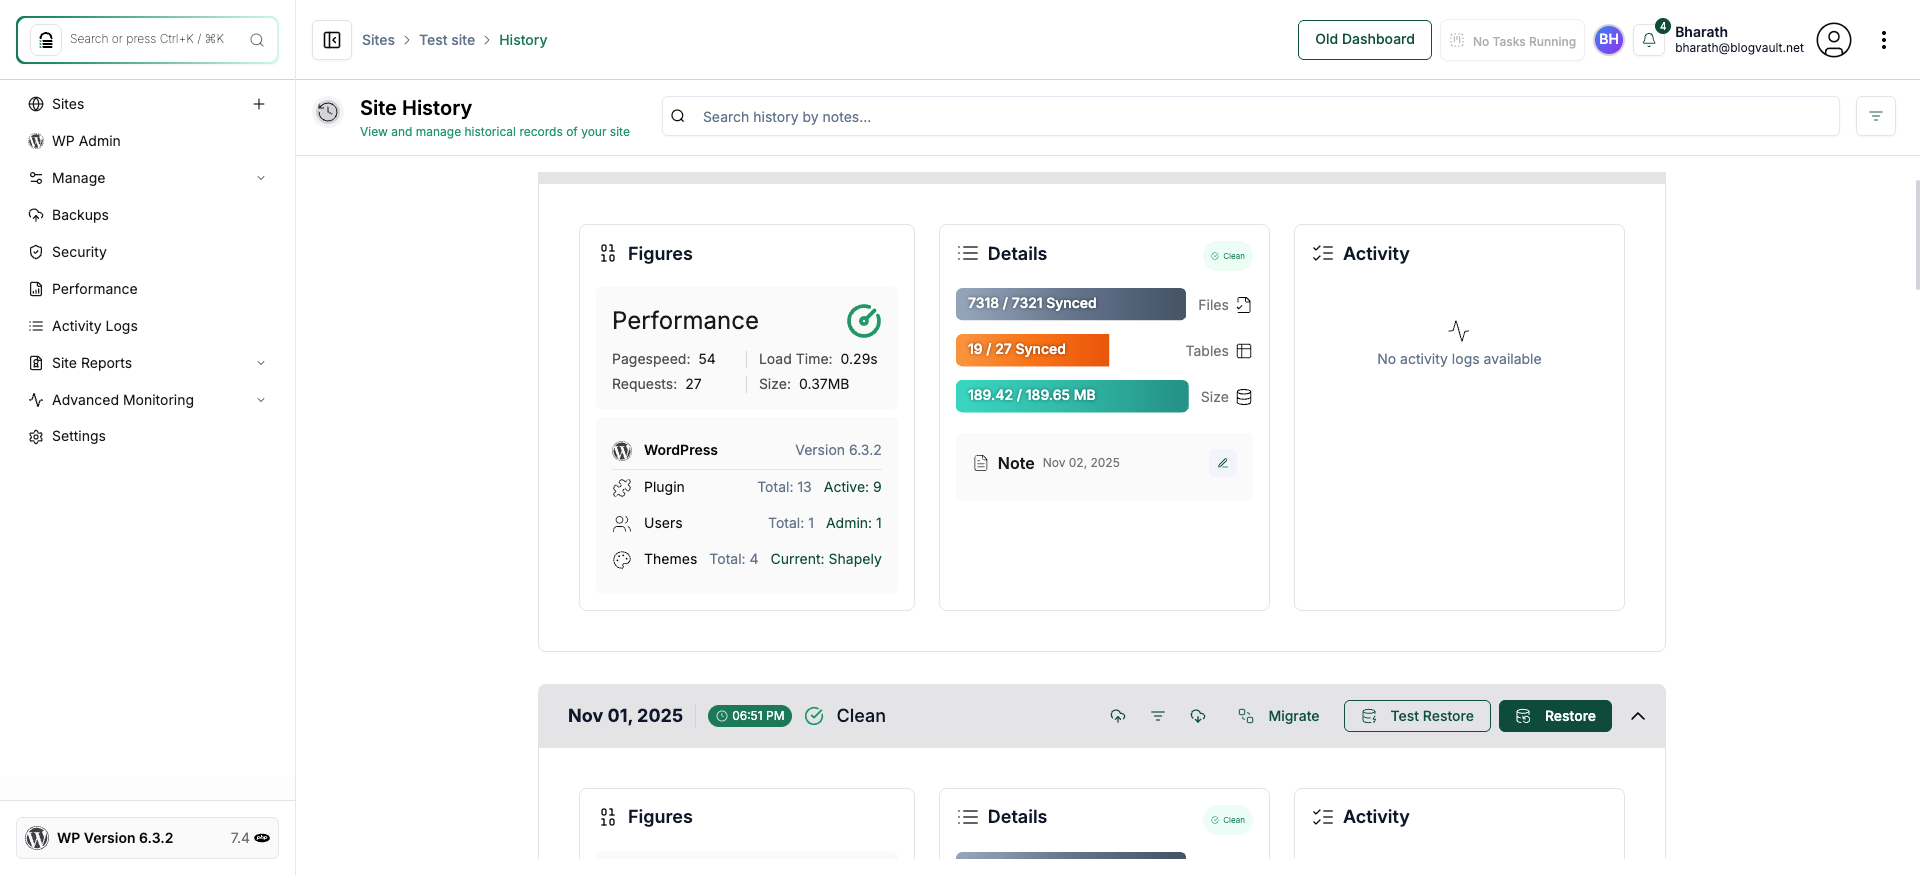Viewport: 1920px width, 875px height.
Task: Click the BlogVault logo in the search bar
Action: 46,40
